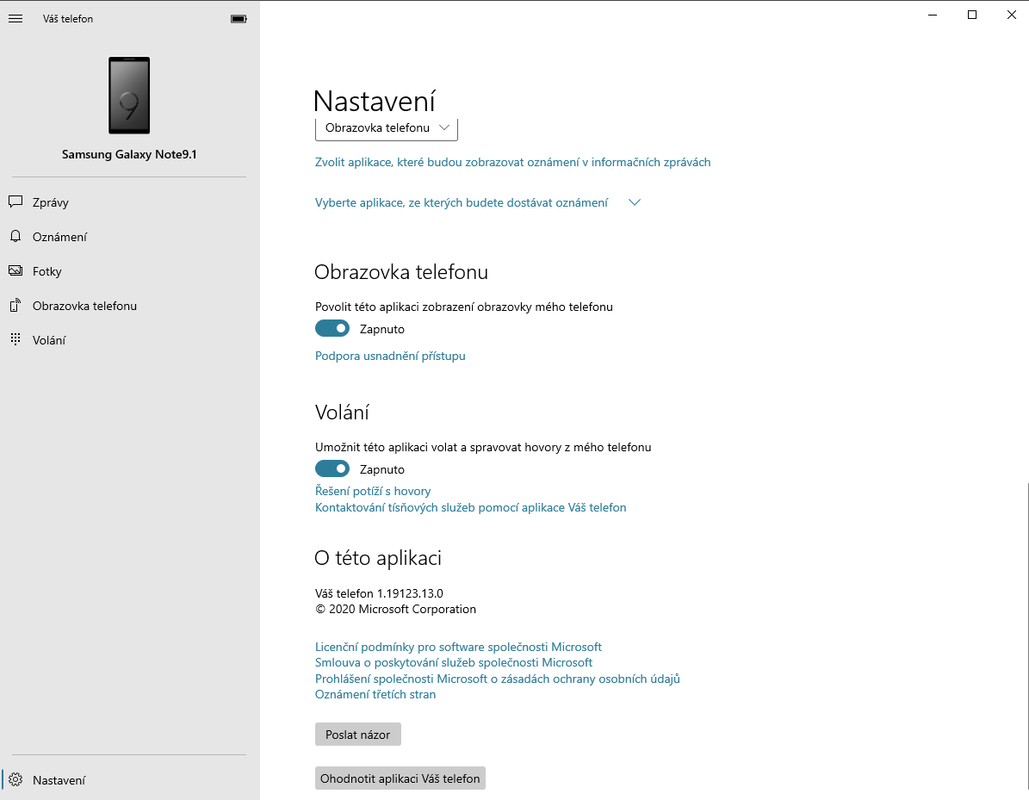The height and width of the screenshot is (800, 1029).
Task: Click the Nastavení page heading
Action: pos(374,101)
